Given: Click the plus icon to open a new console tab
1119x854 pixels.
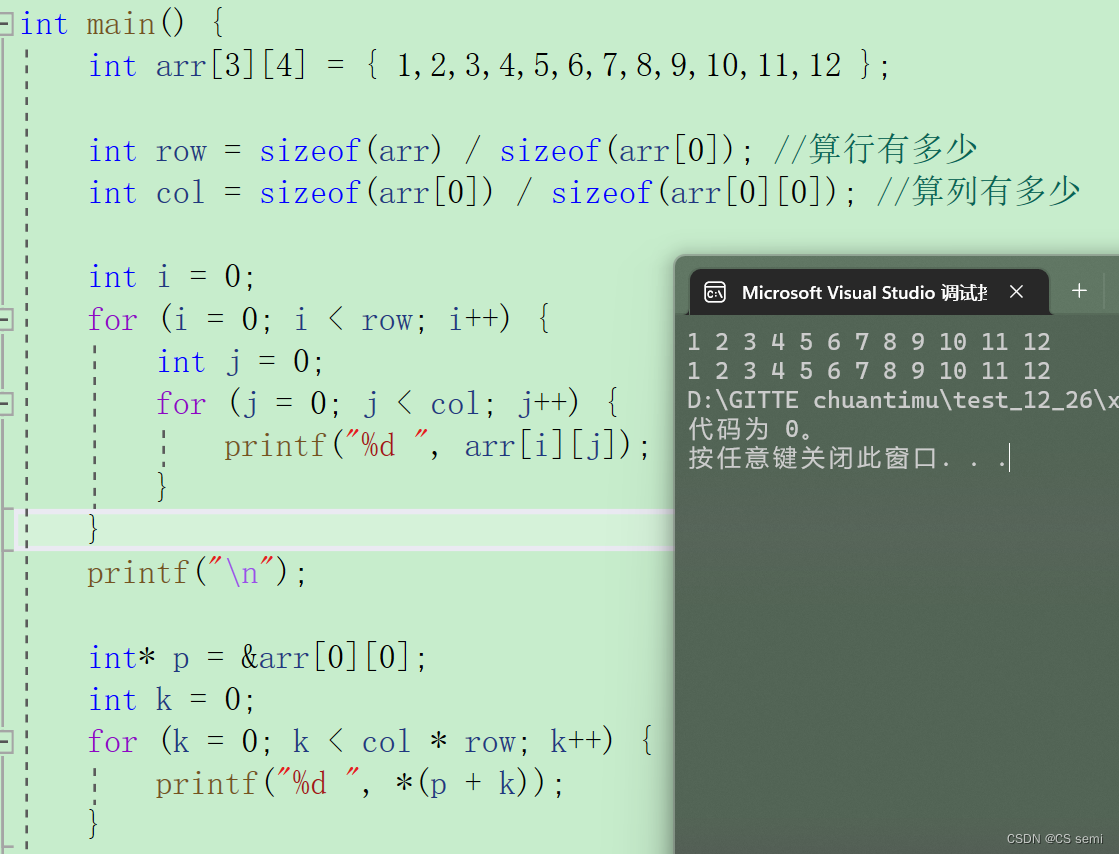Looking at the screenshot, I should coord(1079,291).
